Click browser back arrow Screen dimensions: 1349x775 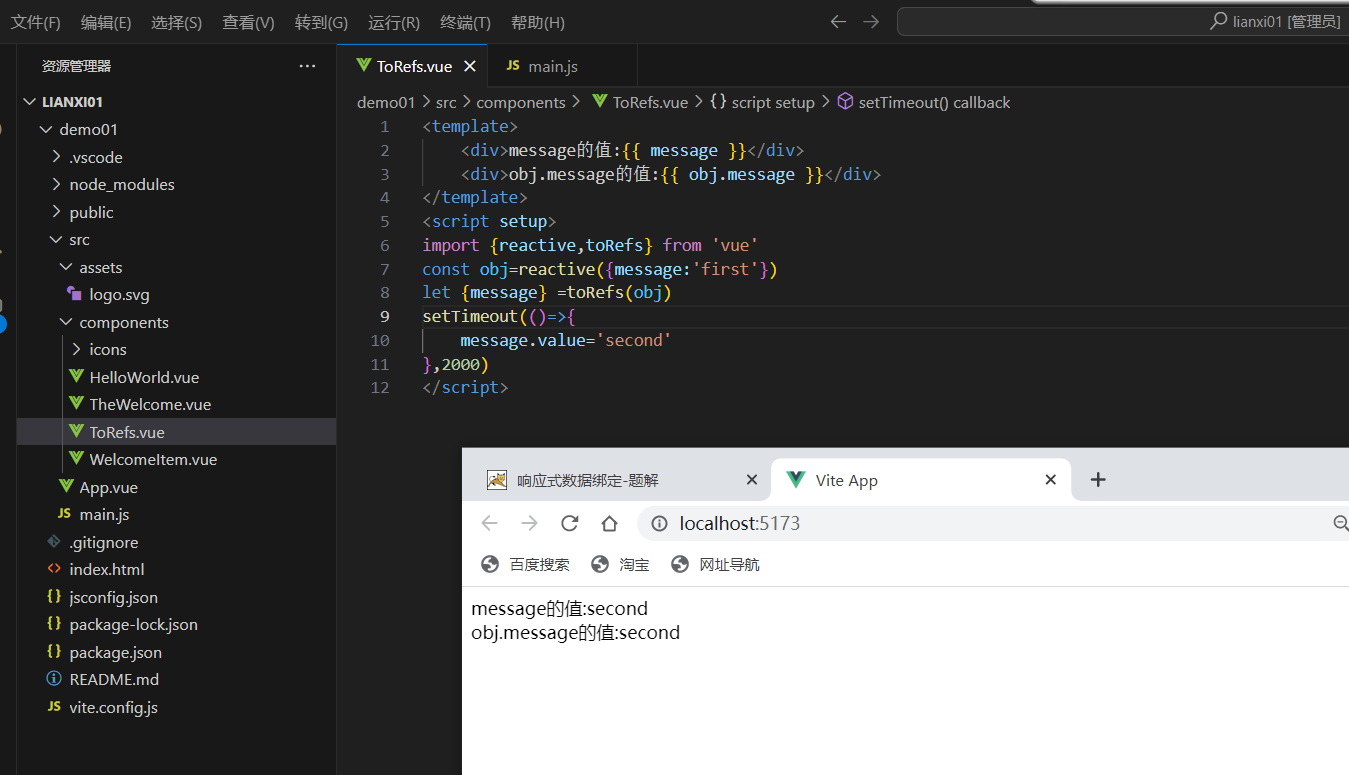coord(489,523)
